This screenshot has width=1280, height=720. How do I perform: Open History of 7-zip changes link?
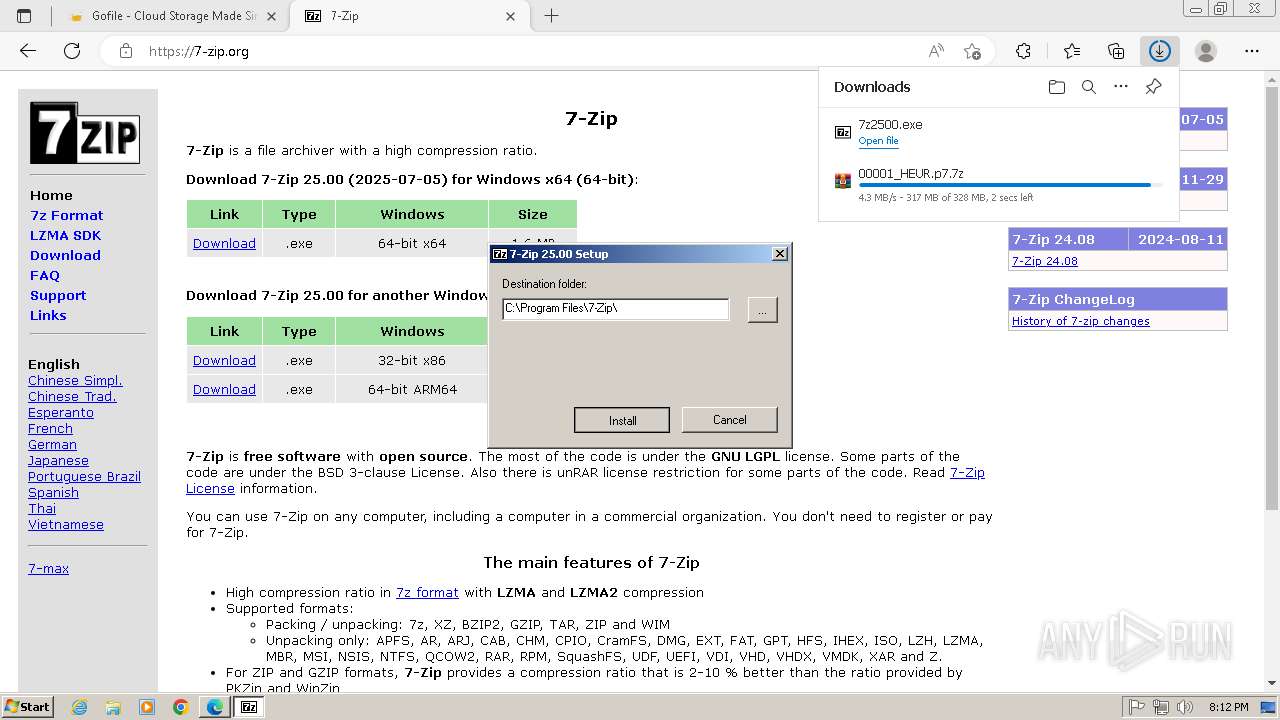click(1081, 321)
